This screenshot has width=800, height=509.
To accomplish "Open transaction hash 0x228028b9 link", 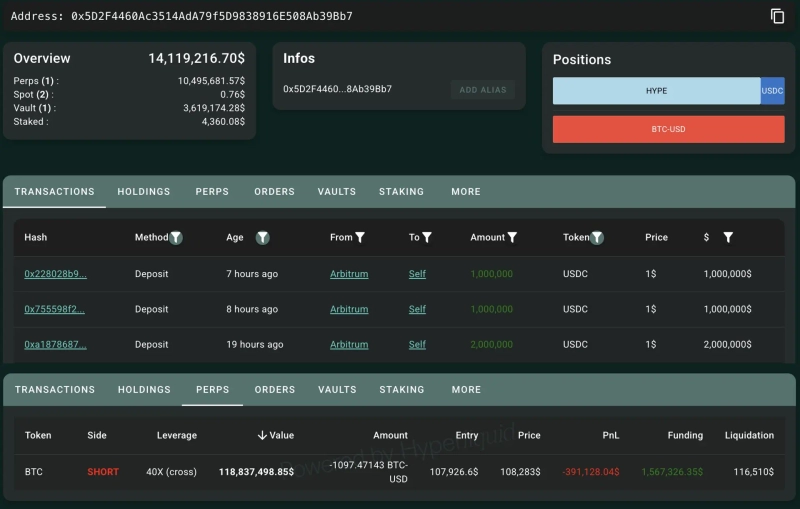I will click(x=55, y=274).
